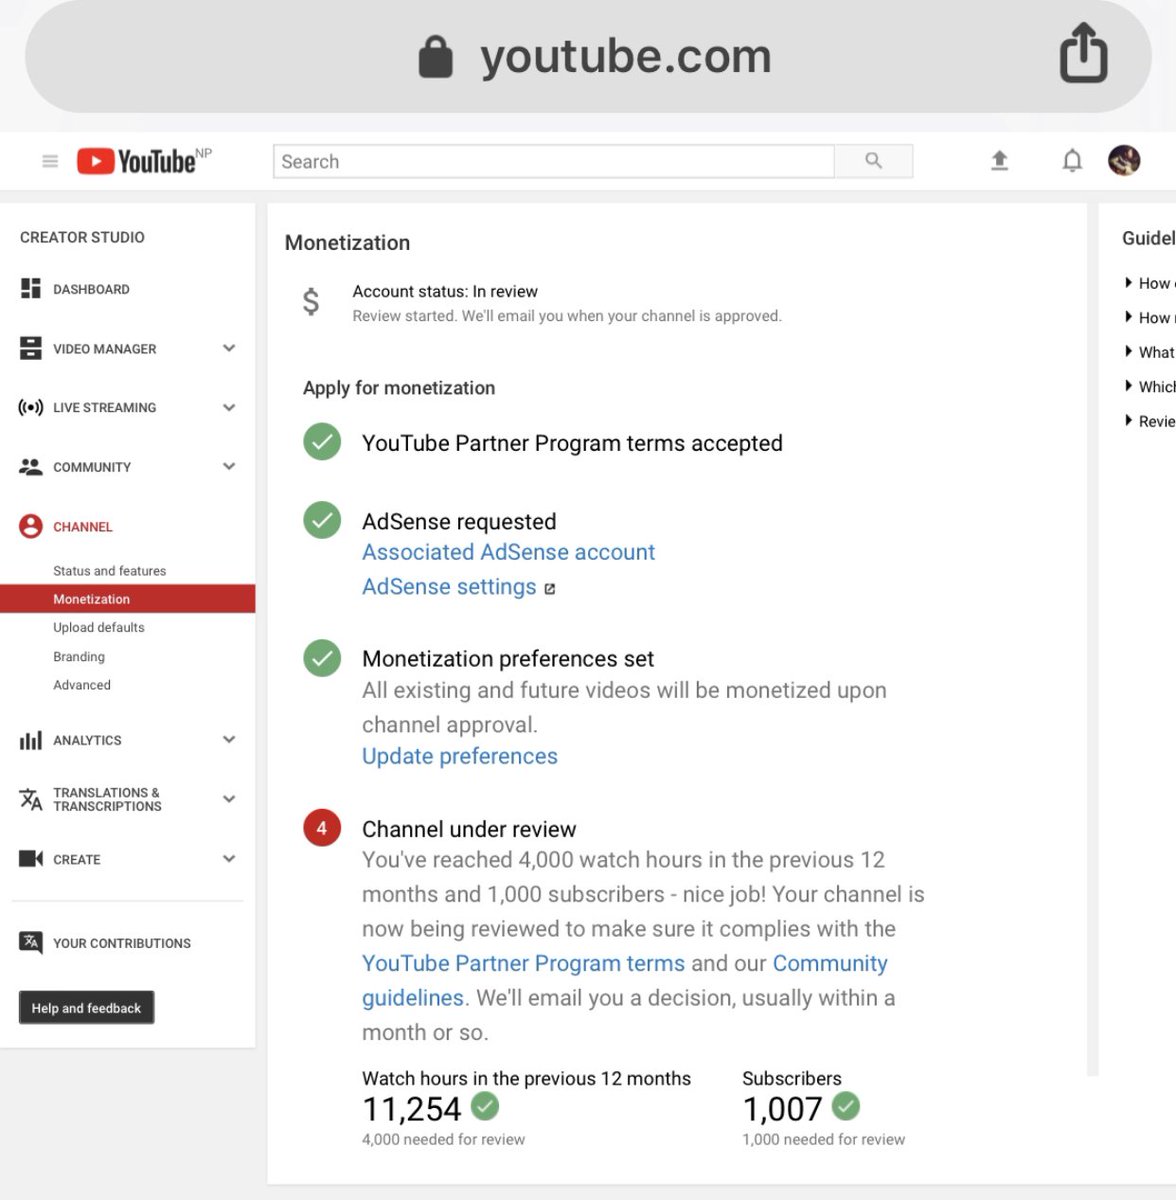The height and width of the screenshot is (1200, 1176).
Task: Click the '11,254' watch hours value
Action: pyautogui.click(x=411, y=1109)
